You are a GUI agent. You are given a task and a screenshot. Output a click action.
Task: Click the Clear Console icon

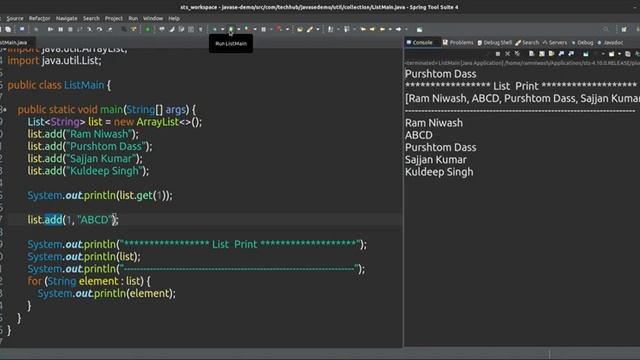point(531,54)
